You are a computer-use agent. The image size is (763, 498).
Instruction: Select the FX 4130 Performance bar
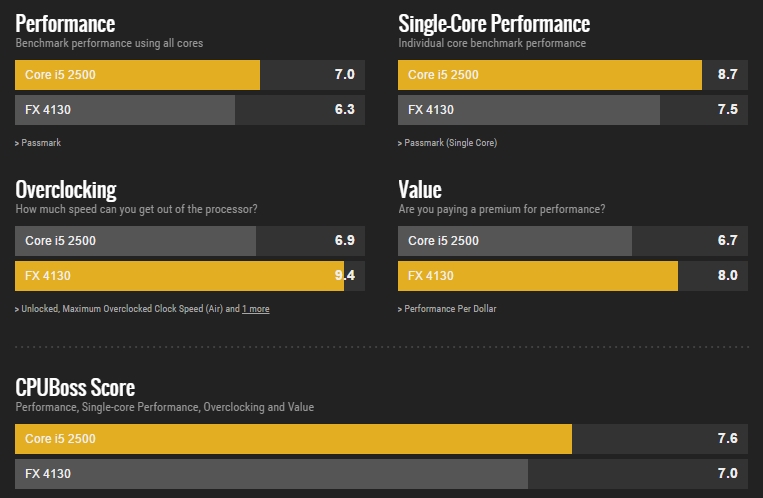tap(190, 110)
